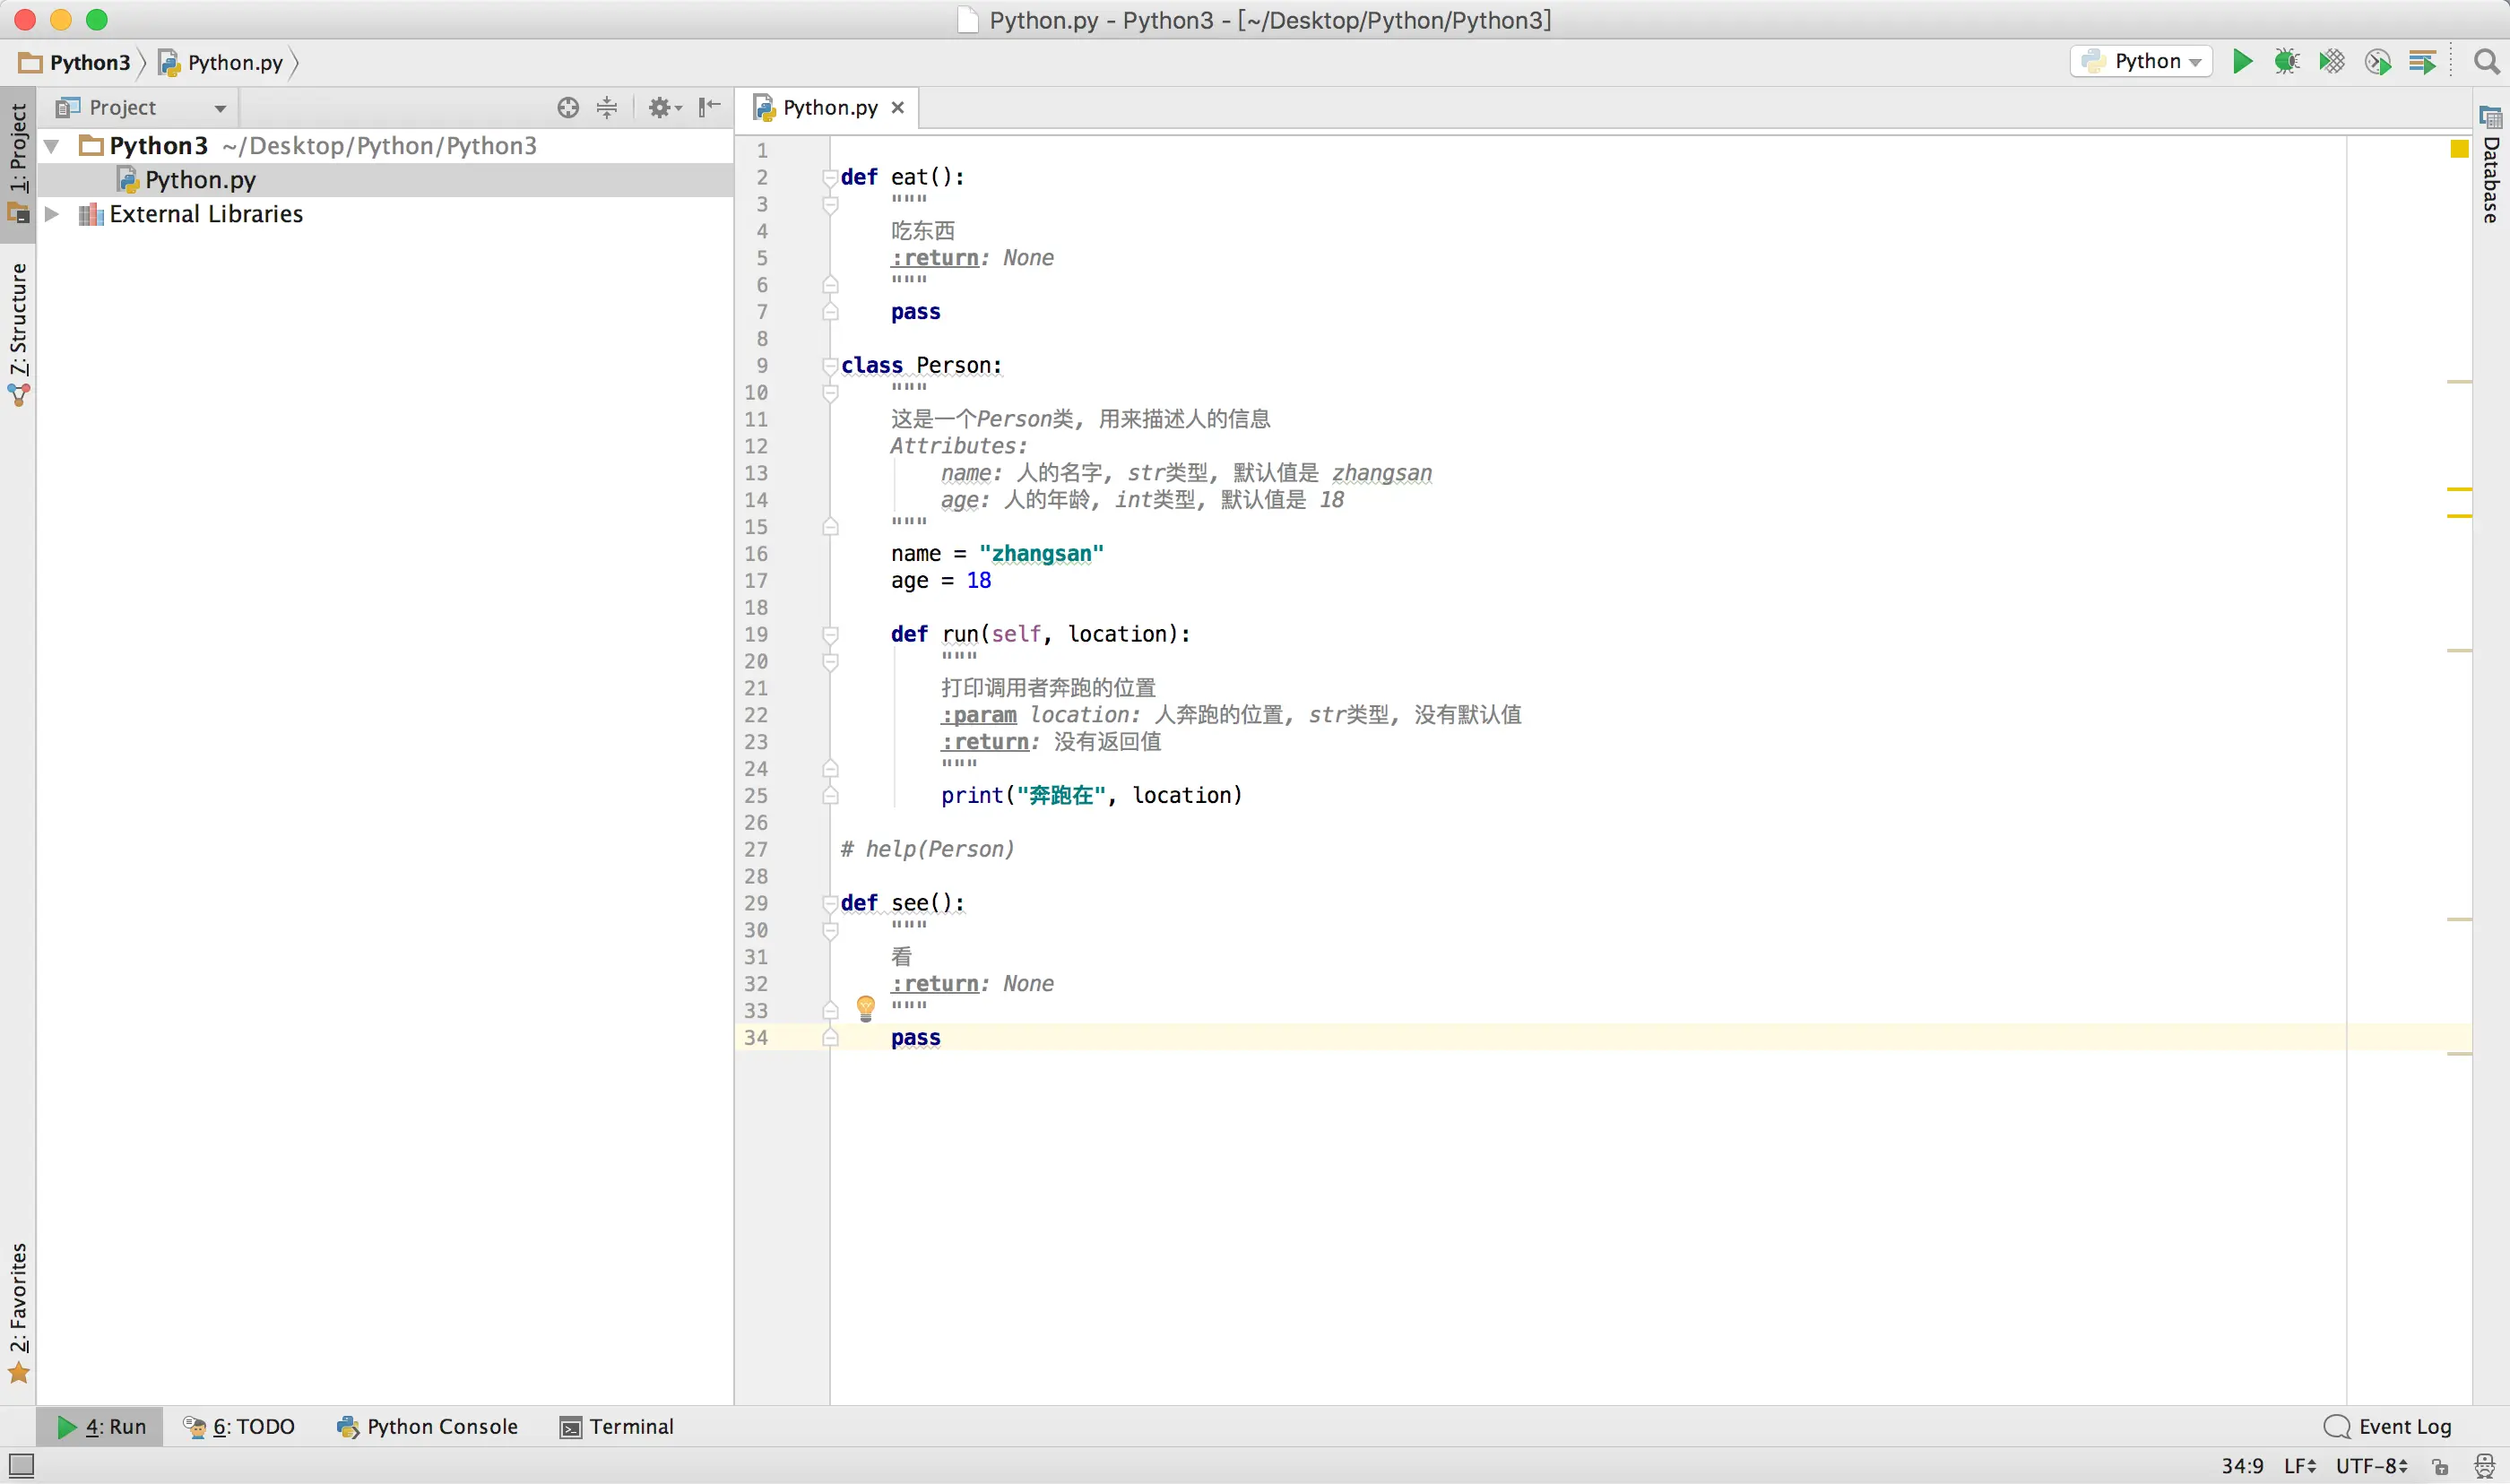2510x1484 pixels.
Task: Click the yellow inspection status square
Action: (2460, 149)
